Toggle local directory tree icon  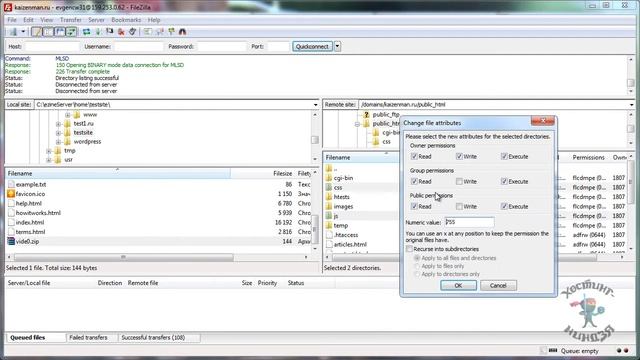click(48, 32)
